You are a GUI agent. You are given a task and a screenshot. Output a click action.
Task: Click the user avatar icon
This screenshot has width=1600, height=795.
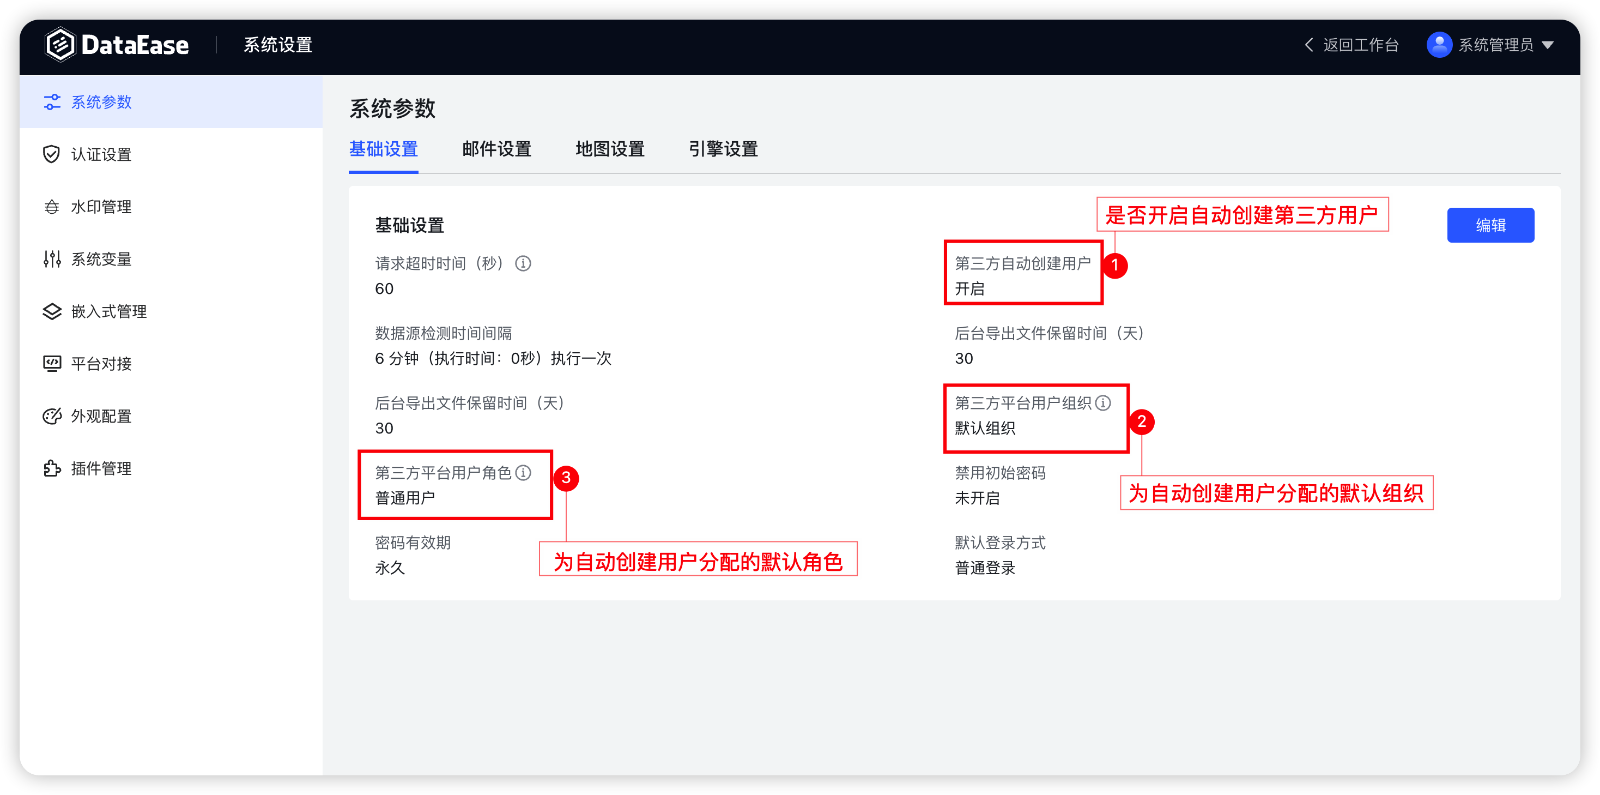pos(1439,45)
